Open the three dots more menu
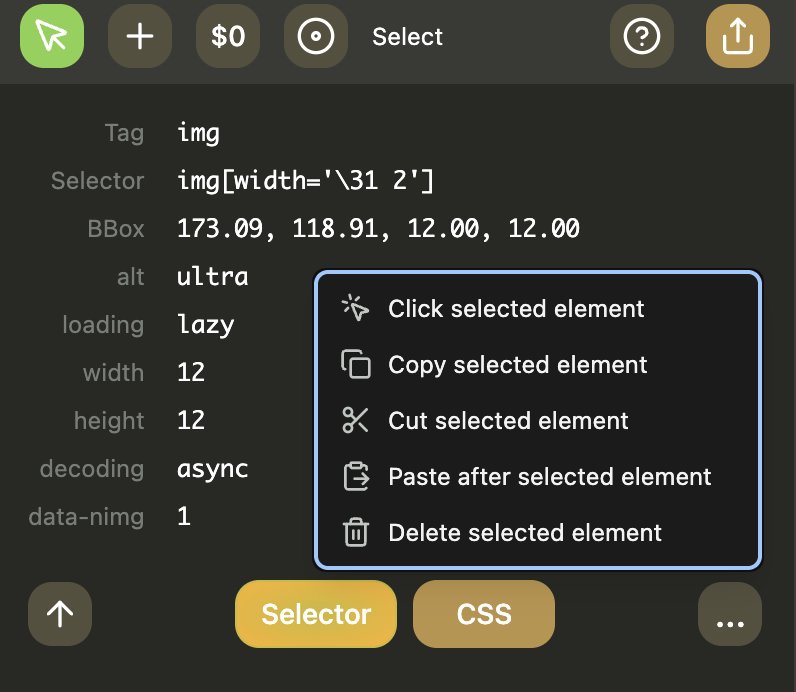 click(x=730, y=614)
